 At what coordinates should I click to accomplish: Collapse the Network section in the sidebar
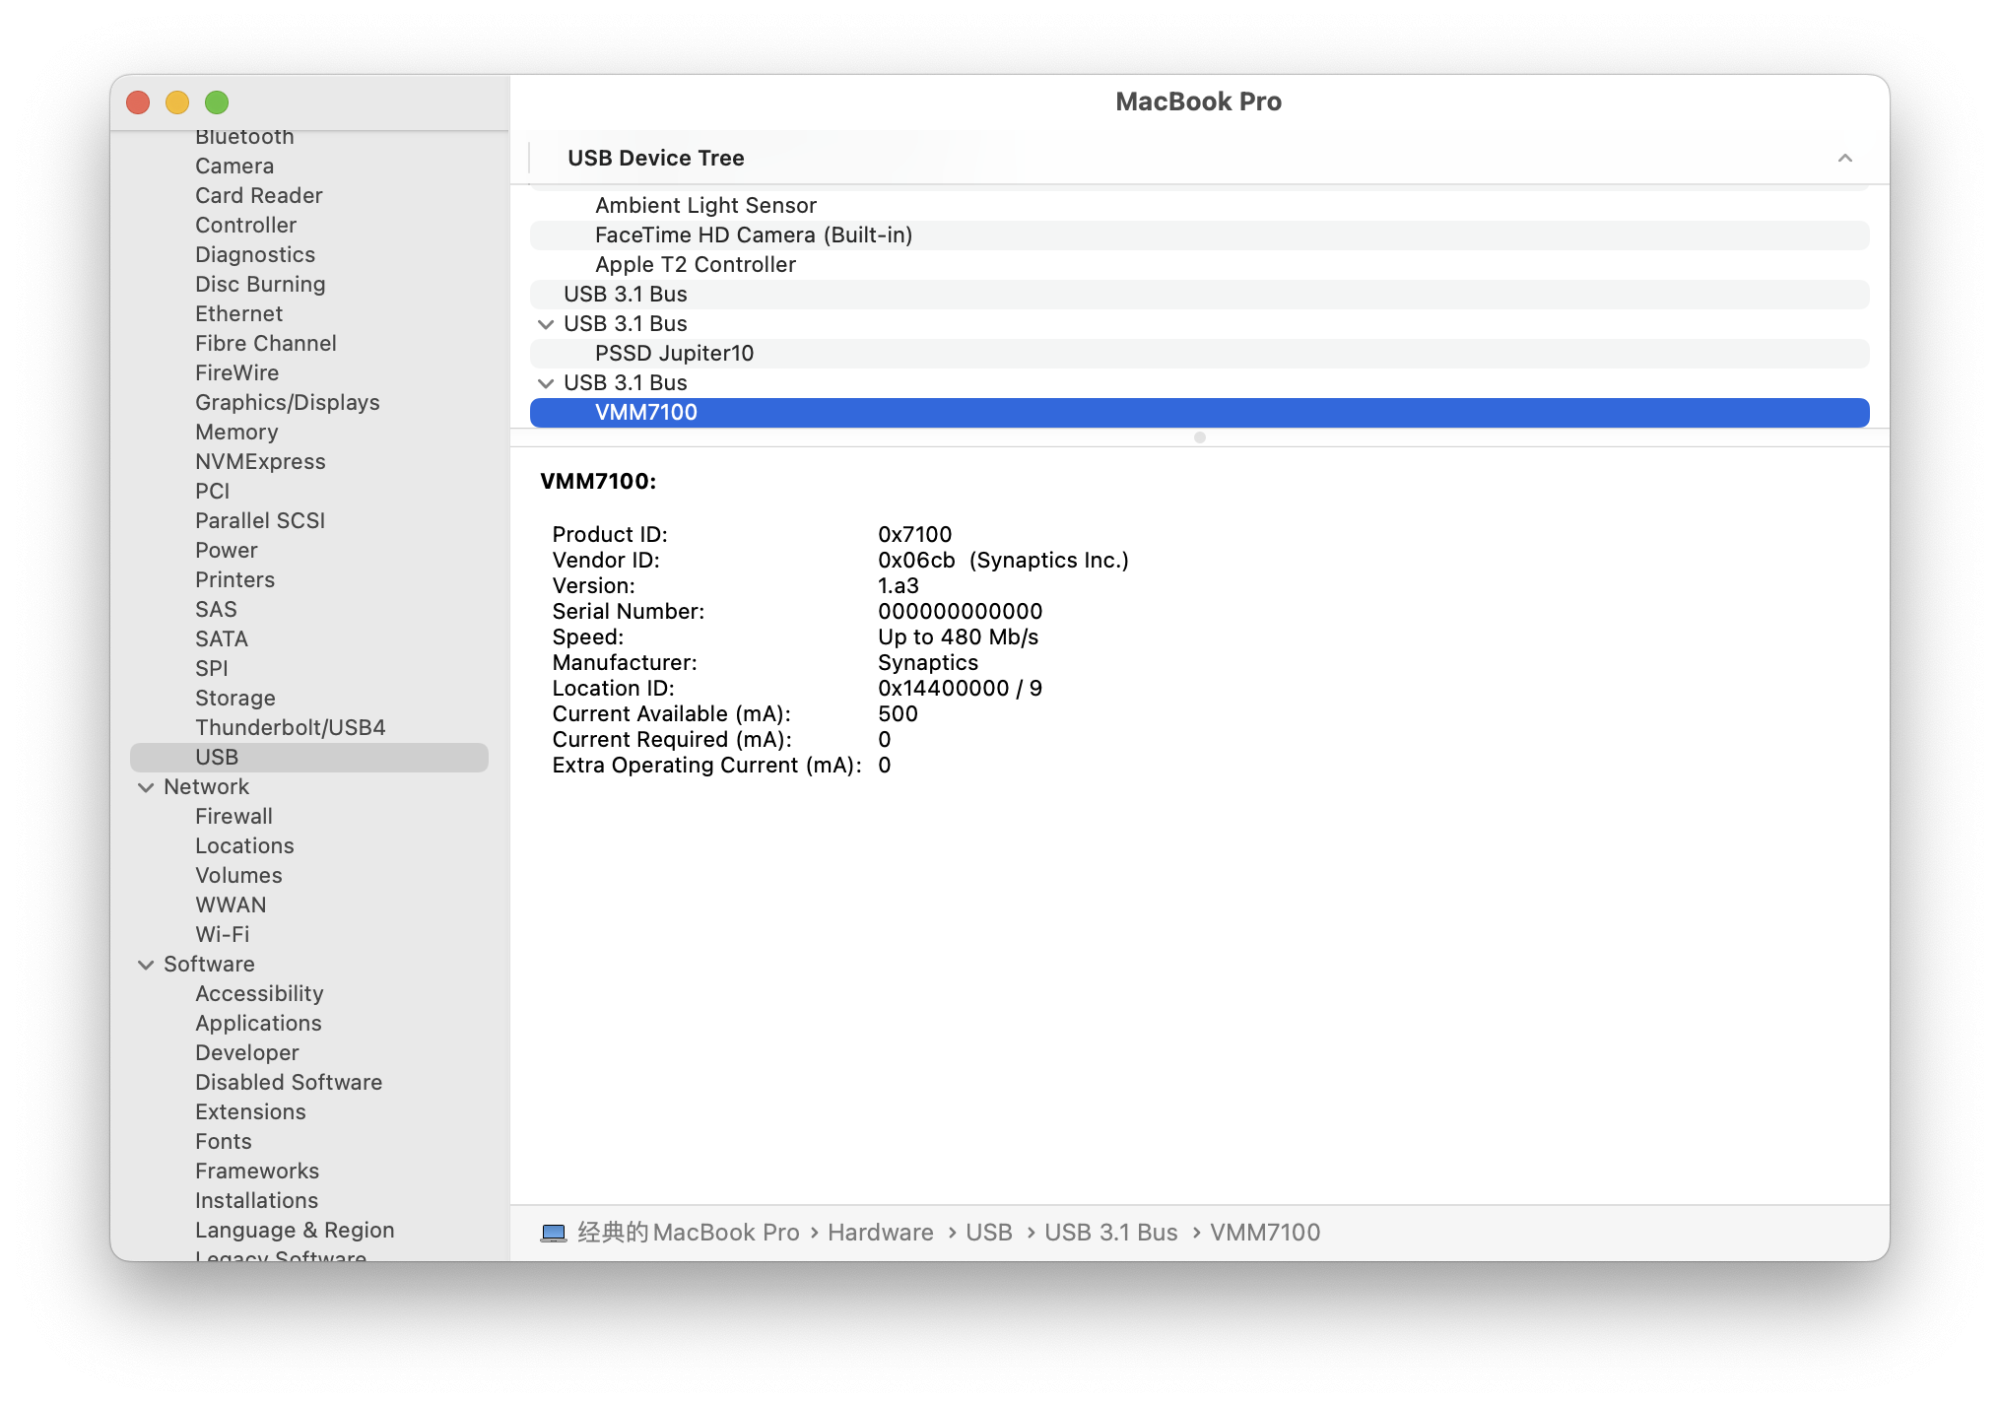coord(144,787)
